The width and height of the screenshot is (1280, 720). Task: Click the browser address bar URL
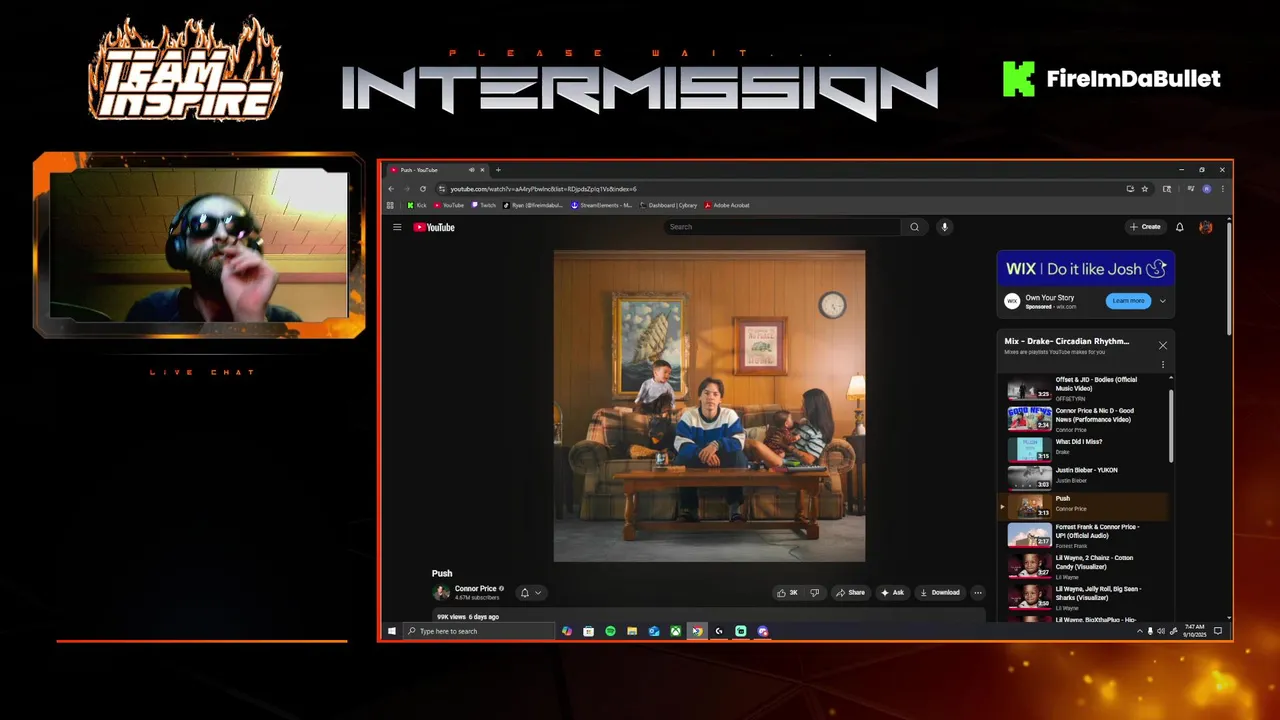coord(543,189)
